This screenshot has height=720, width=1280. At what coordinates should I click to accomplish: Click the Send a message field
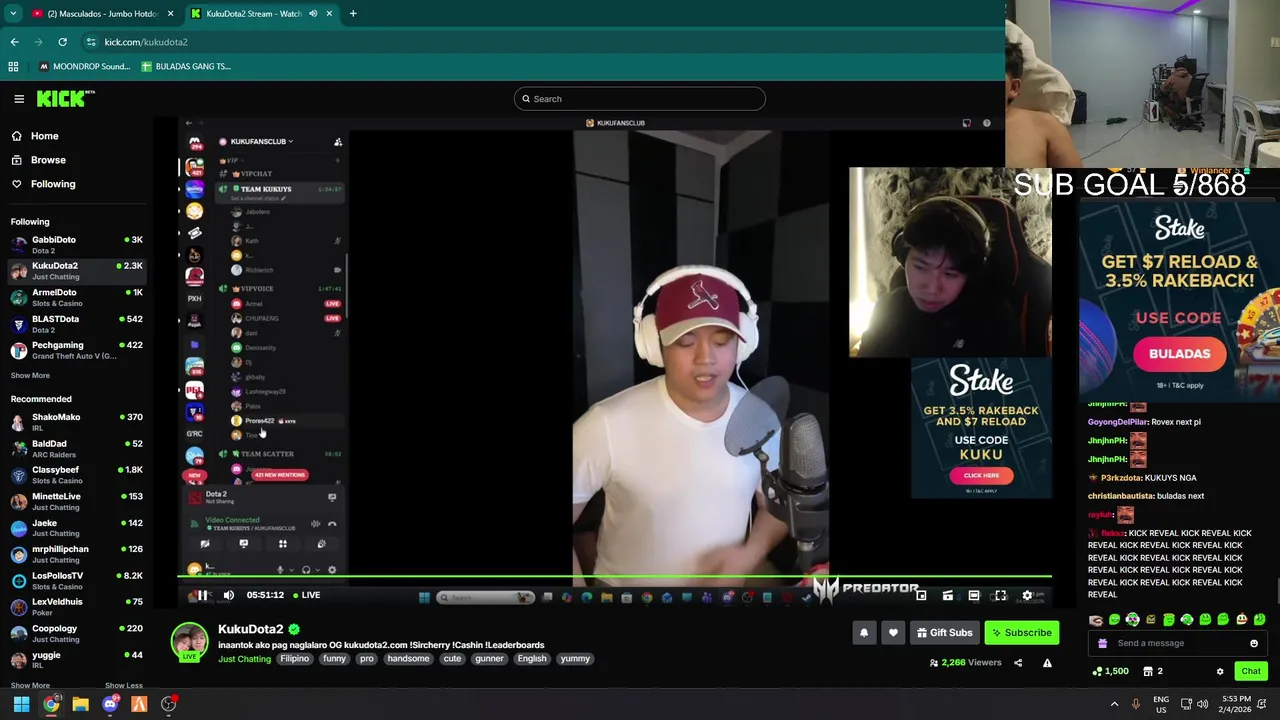pos(1178,643)
